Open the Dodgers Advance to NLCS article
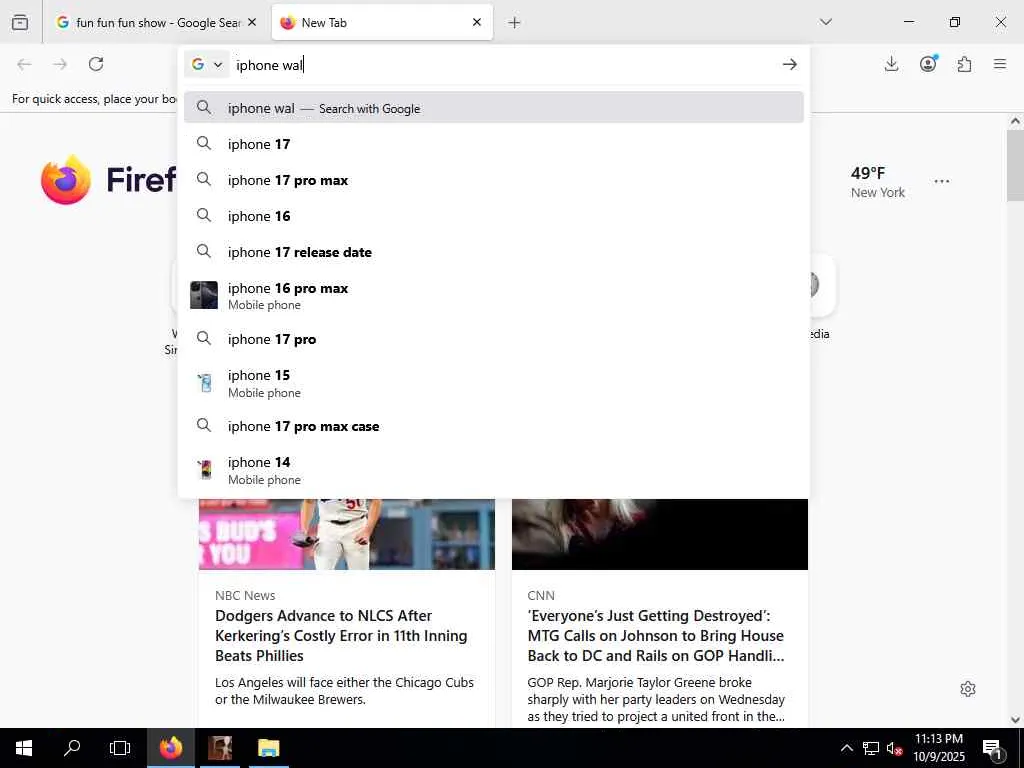The image size is (1024, 768). pos(341,635)
